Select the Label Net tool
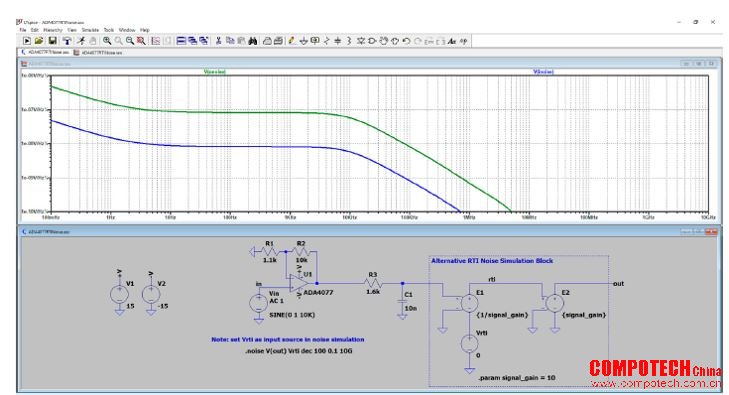Image resolution: width=729 pixels, height=395 pixels. (315, 41)
